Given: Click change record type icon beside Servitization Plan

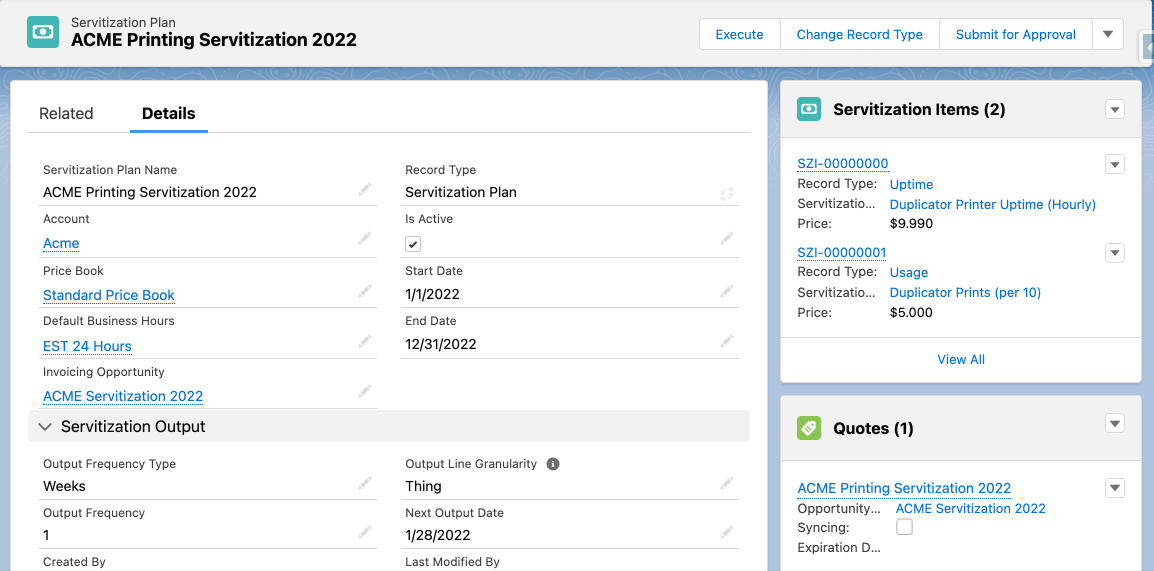Looking at the screenshot, I should (x=727, y=194).
